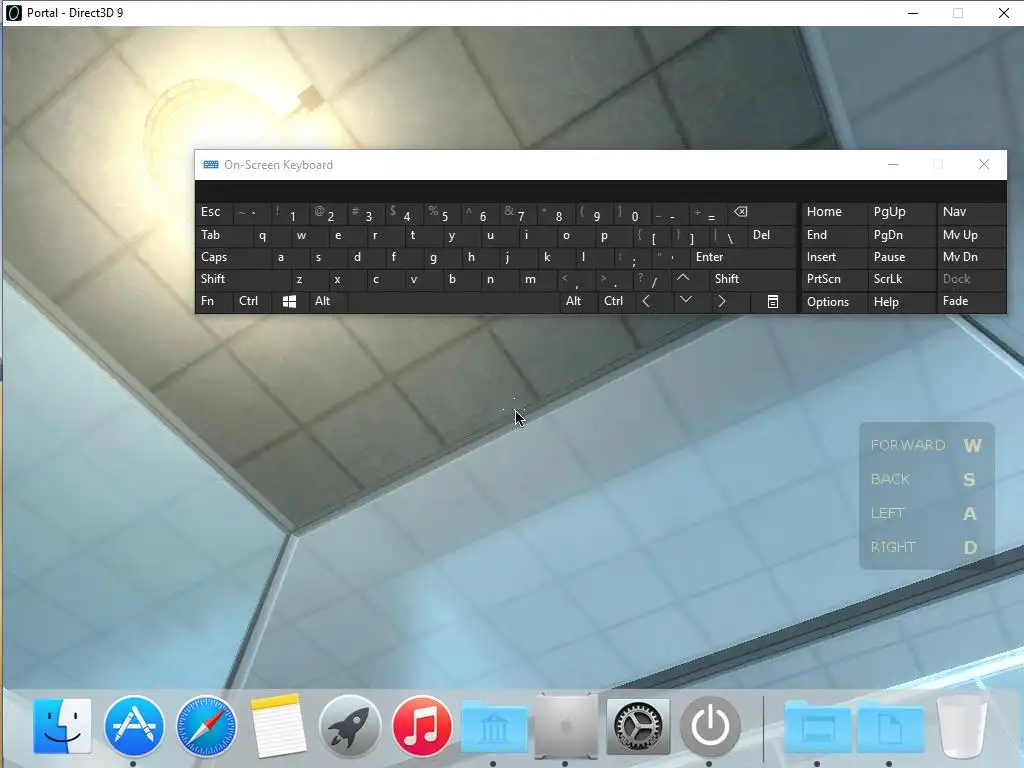Tap the number 1 key

pos(289,213)
